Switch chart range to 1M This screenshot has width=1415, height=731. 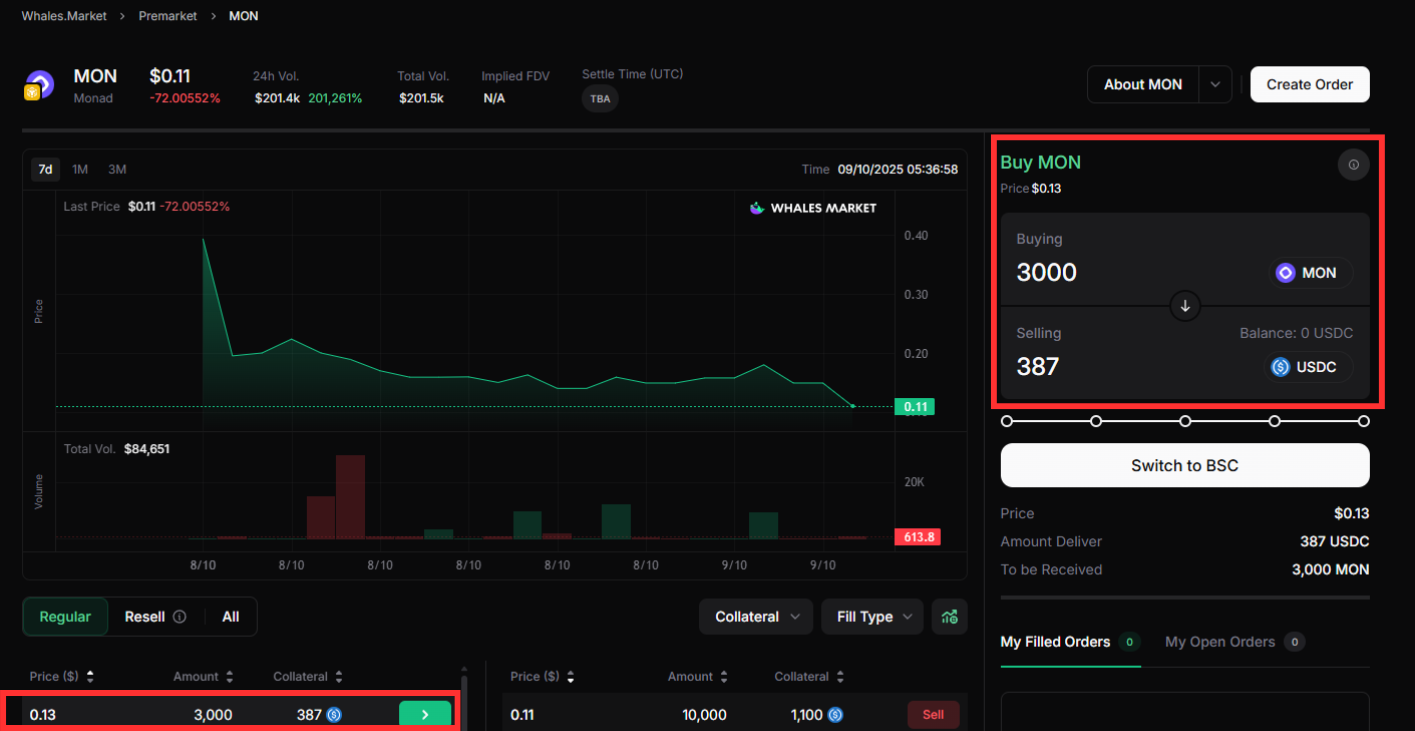click(x=80, y=169)
